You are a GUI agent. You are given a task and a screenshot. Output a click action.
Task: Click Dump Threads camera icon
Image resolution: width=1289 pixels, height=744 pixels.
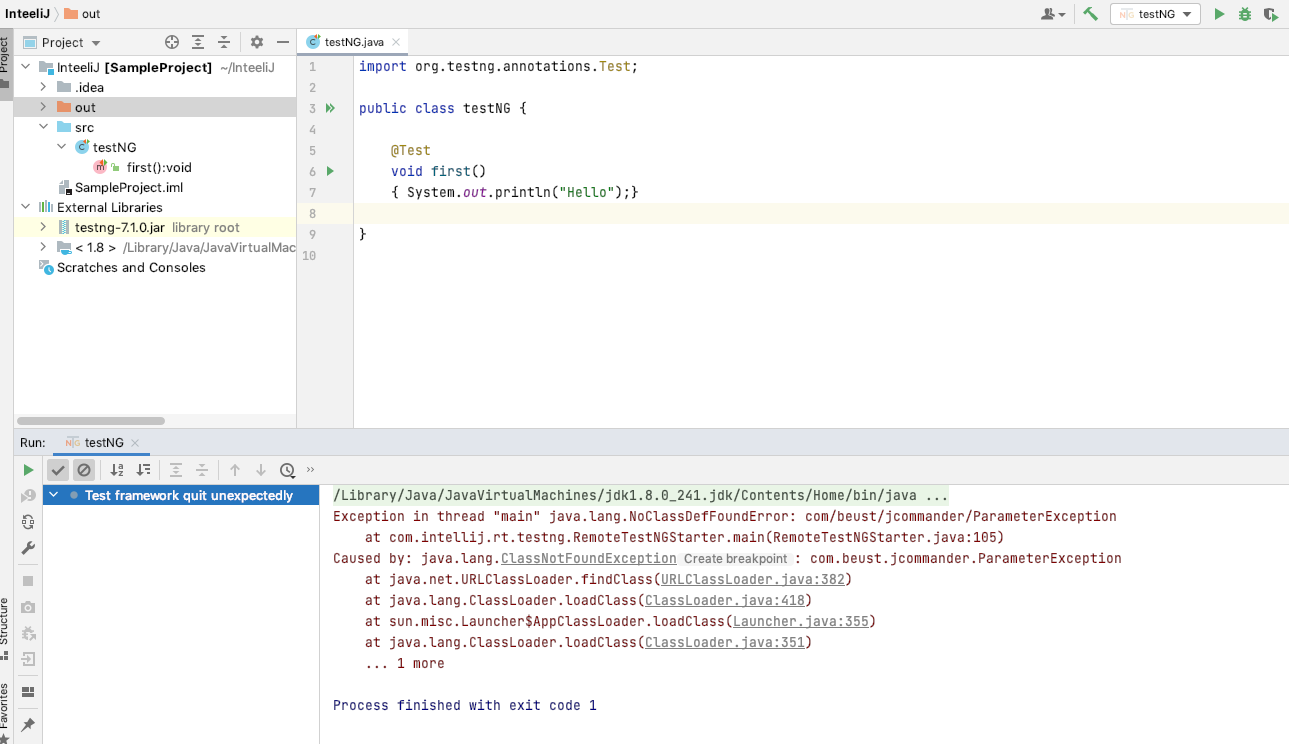point(28,607)
